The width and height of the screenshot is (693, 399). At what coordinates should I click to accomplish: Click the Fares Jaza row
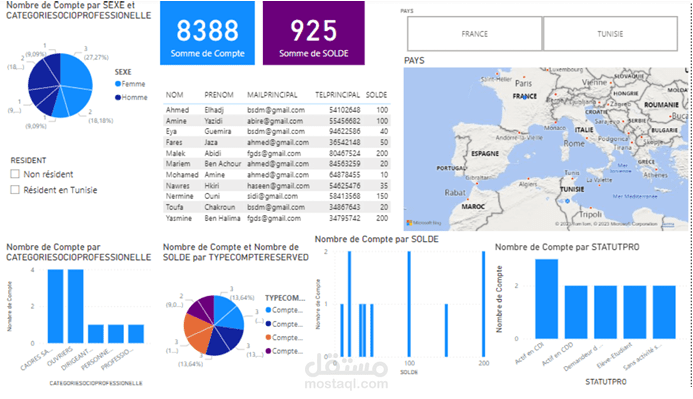pyautogui.click(x=277, y=142)
